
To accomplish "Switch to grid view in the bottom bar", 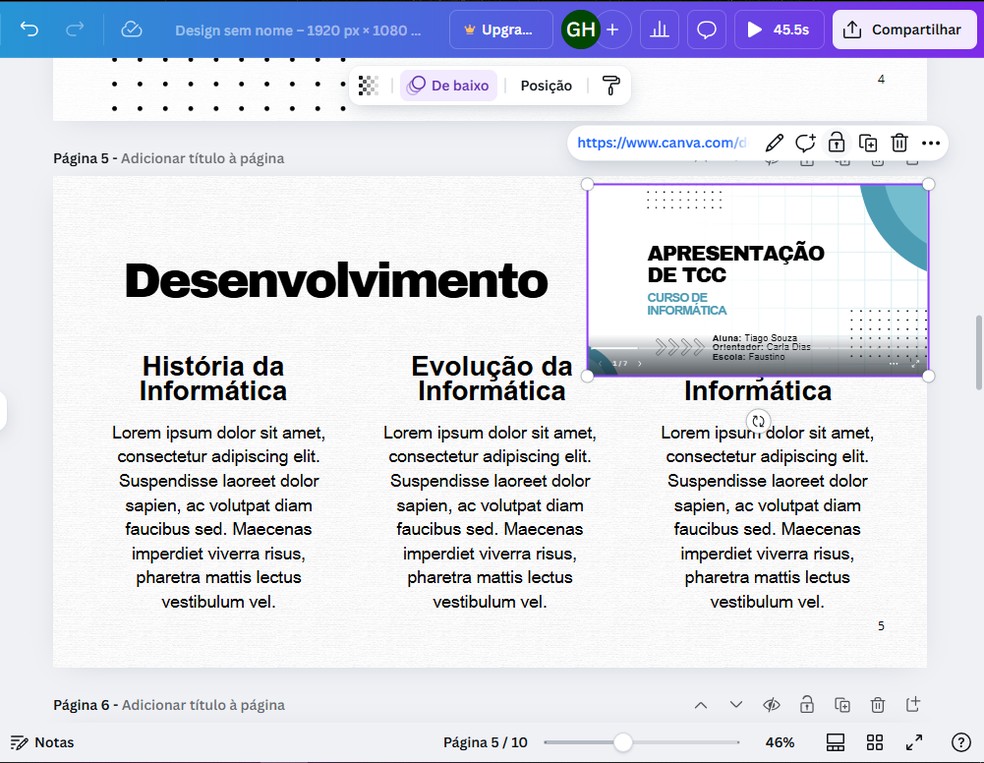I will coord(875,742).
